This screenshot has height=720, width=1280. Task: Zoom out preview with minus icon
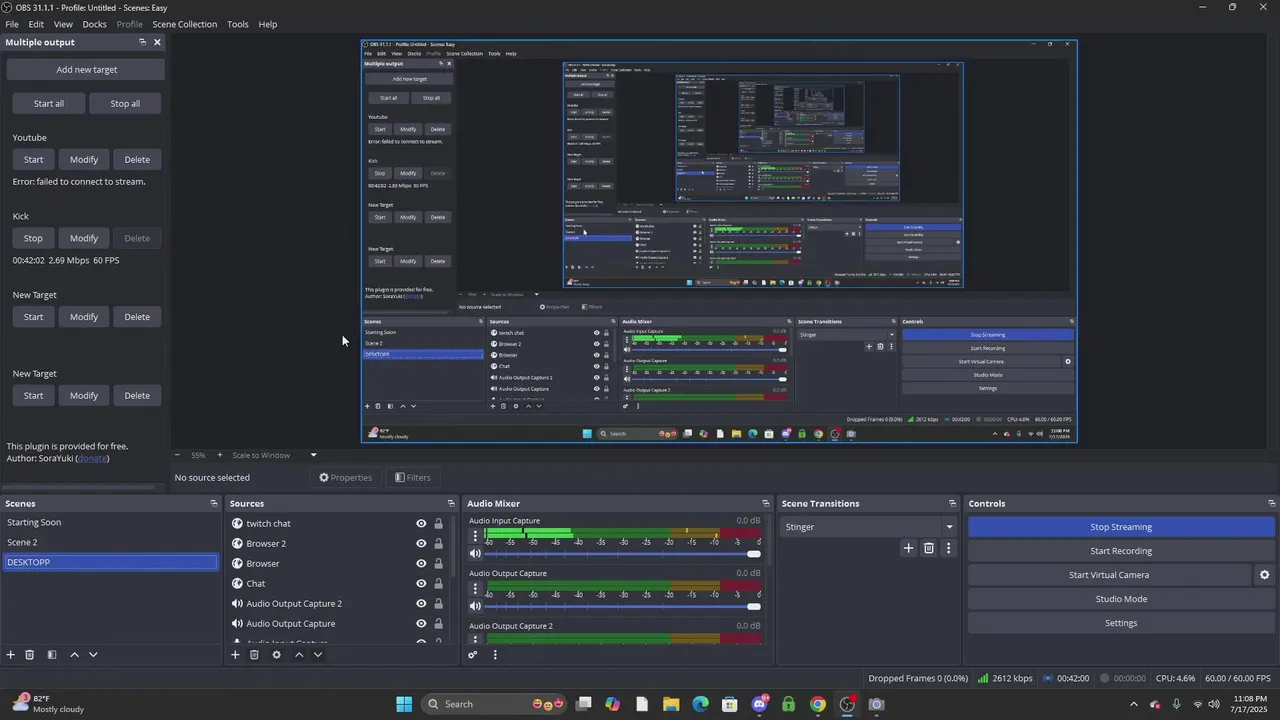click(x=177, y=455)
